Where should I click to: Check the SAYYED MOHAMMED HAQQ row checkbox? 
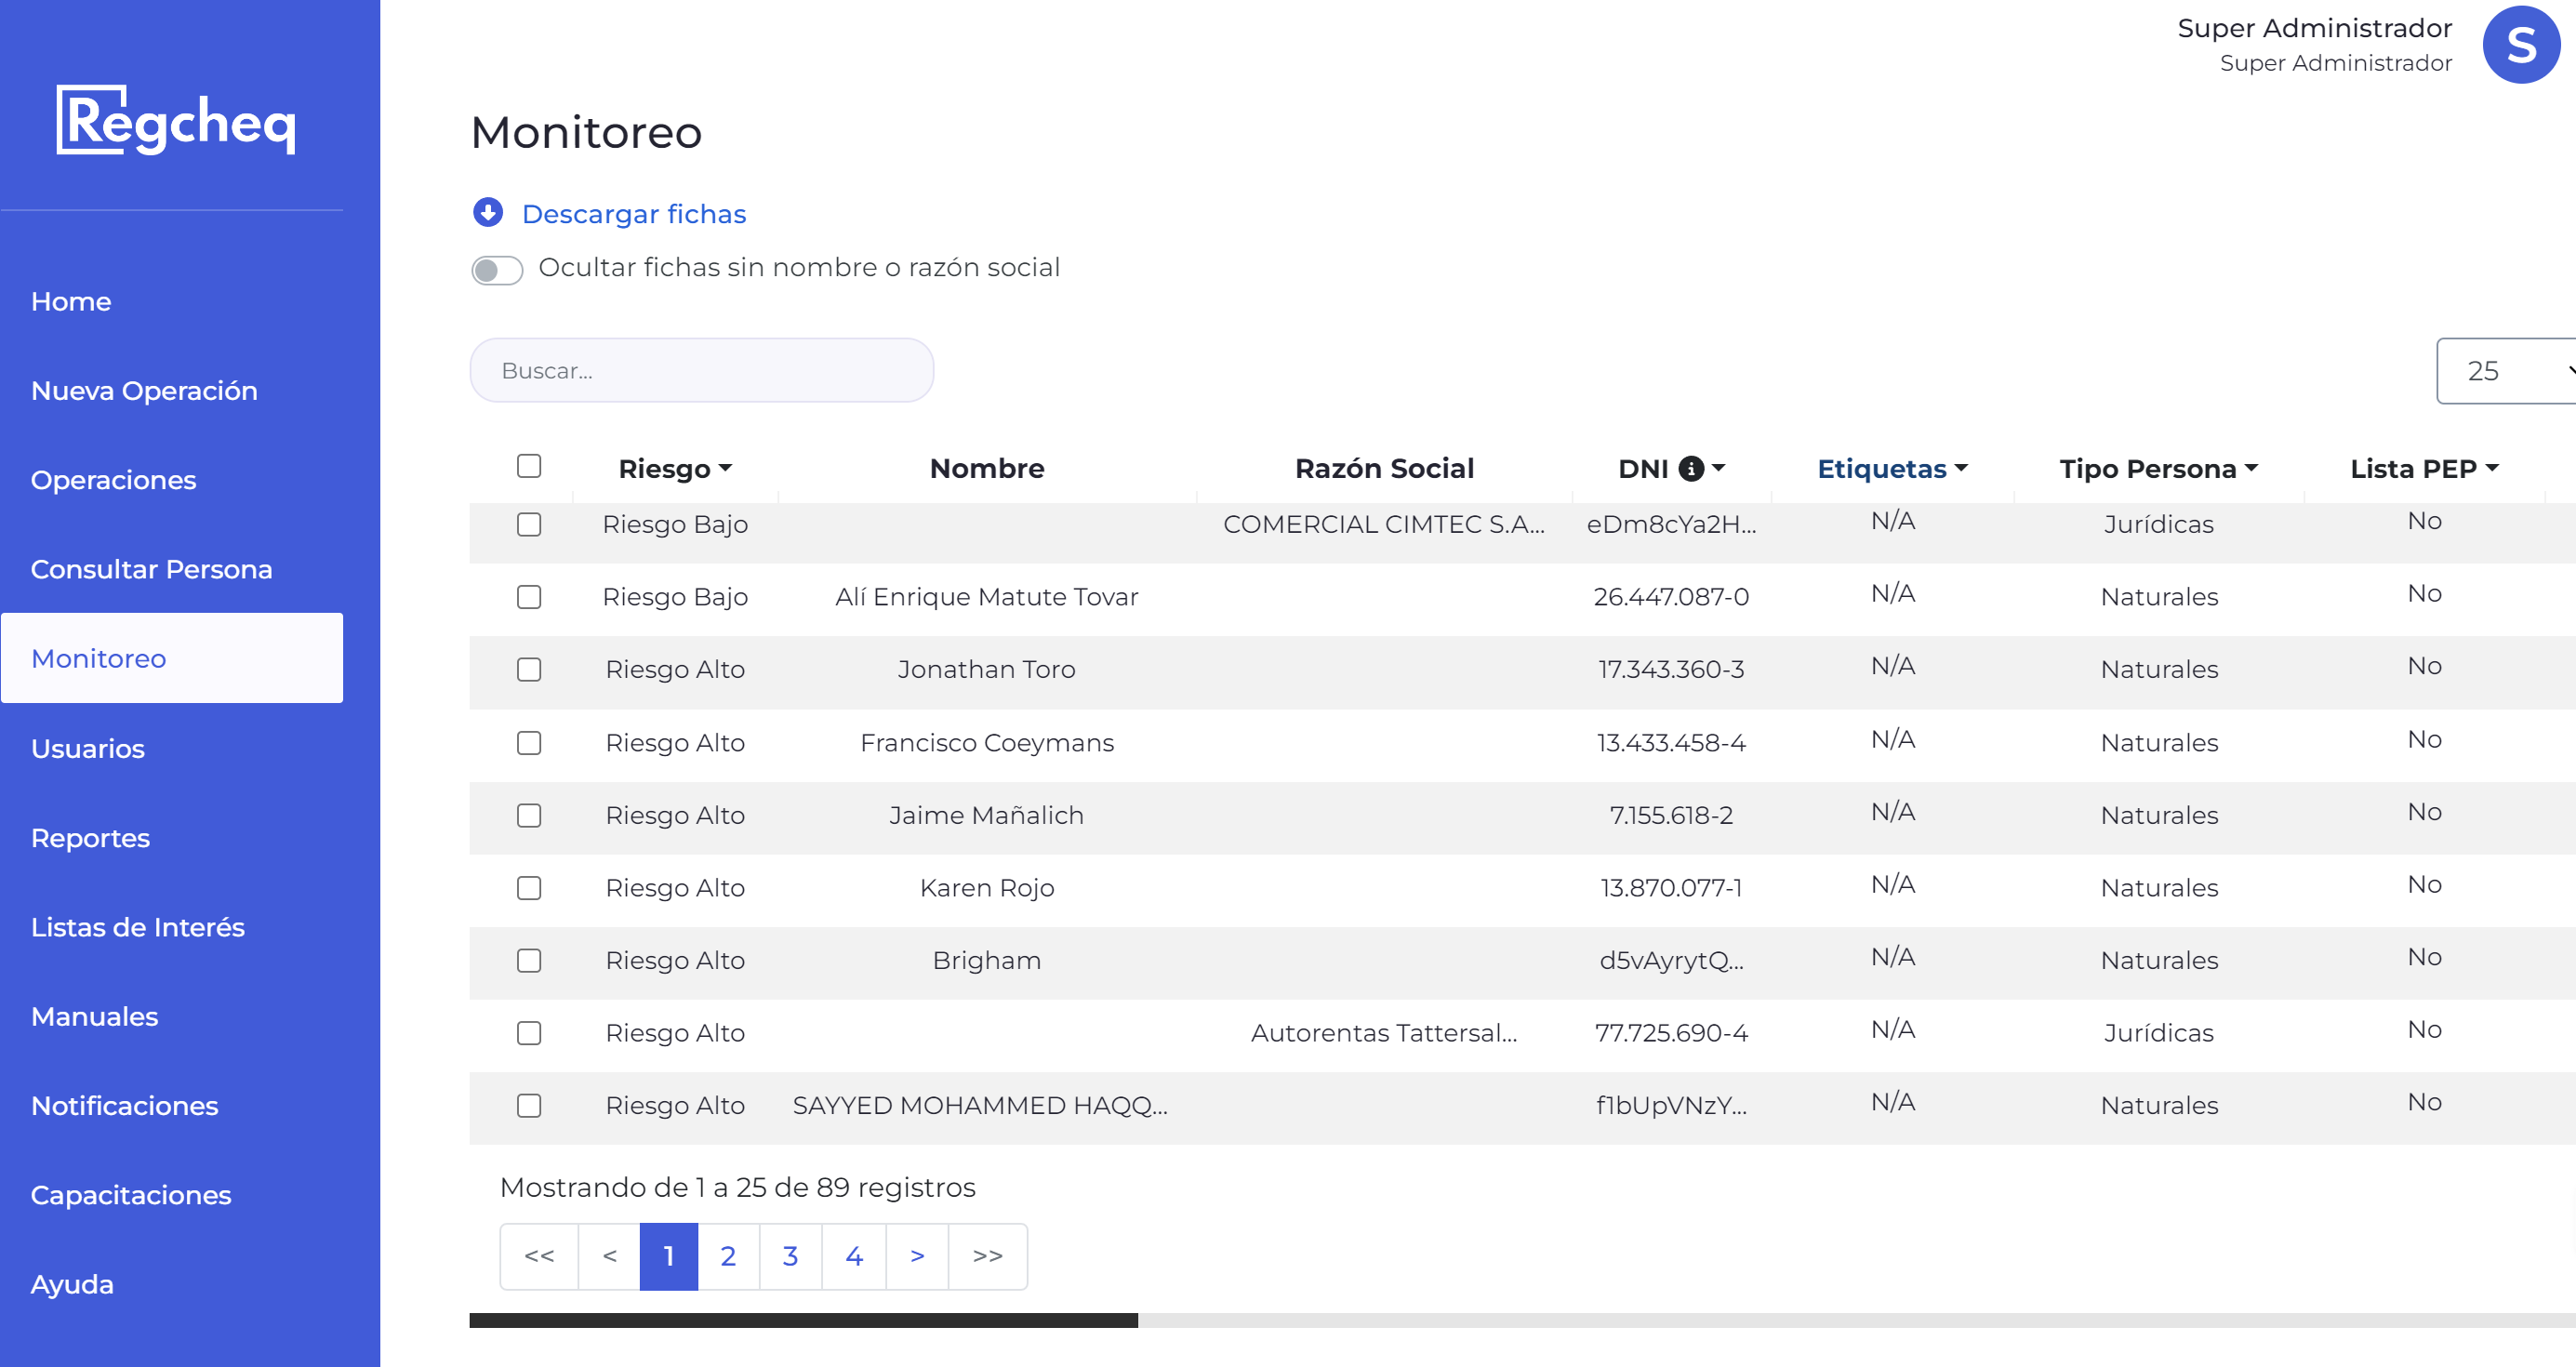tap(529, 1105)
